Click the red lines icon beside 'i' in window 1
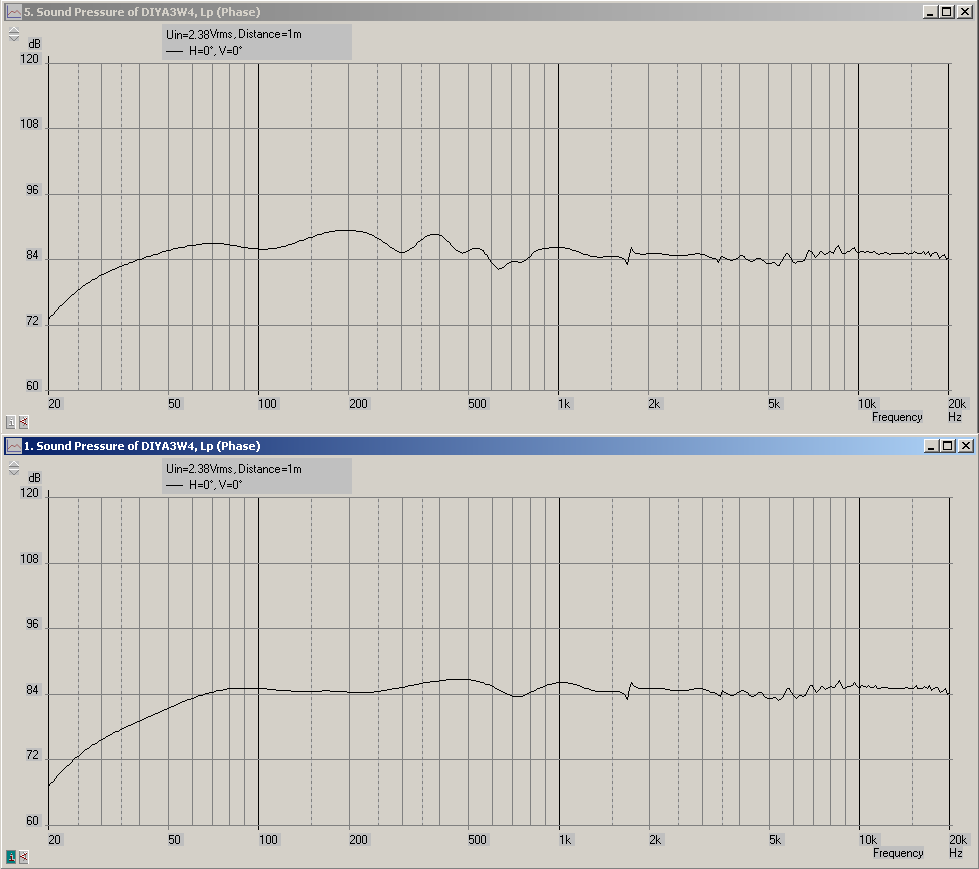The width and height of the screenshot is (979, 869). [23, 857]
